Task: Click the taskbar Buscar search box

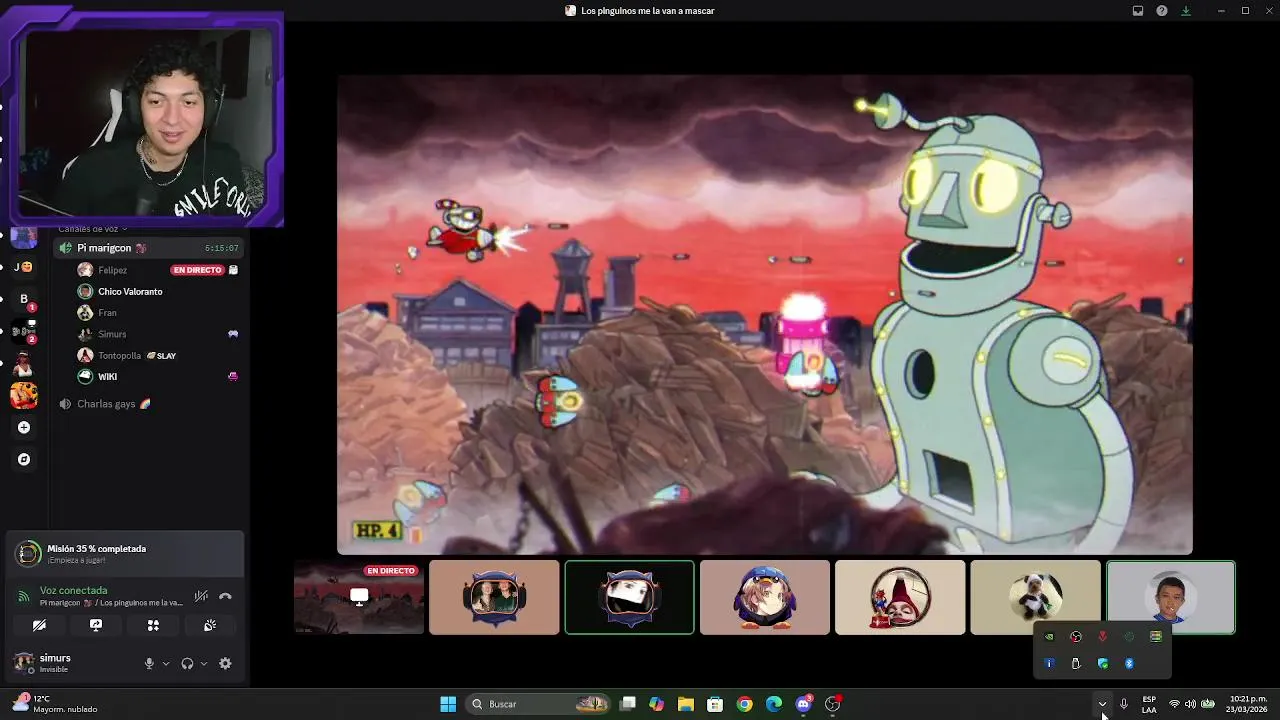Action: 539,704
